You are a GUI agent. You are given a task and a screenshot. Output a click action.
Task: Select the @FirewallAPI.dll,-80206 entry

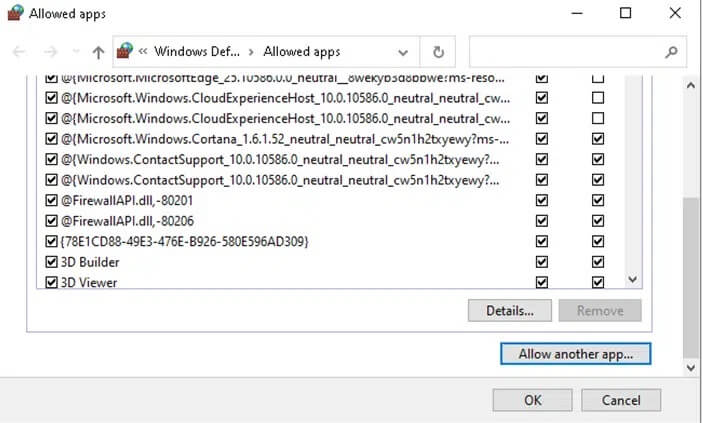pyautogui.click(x=127, y=221)
